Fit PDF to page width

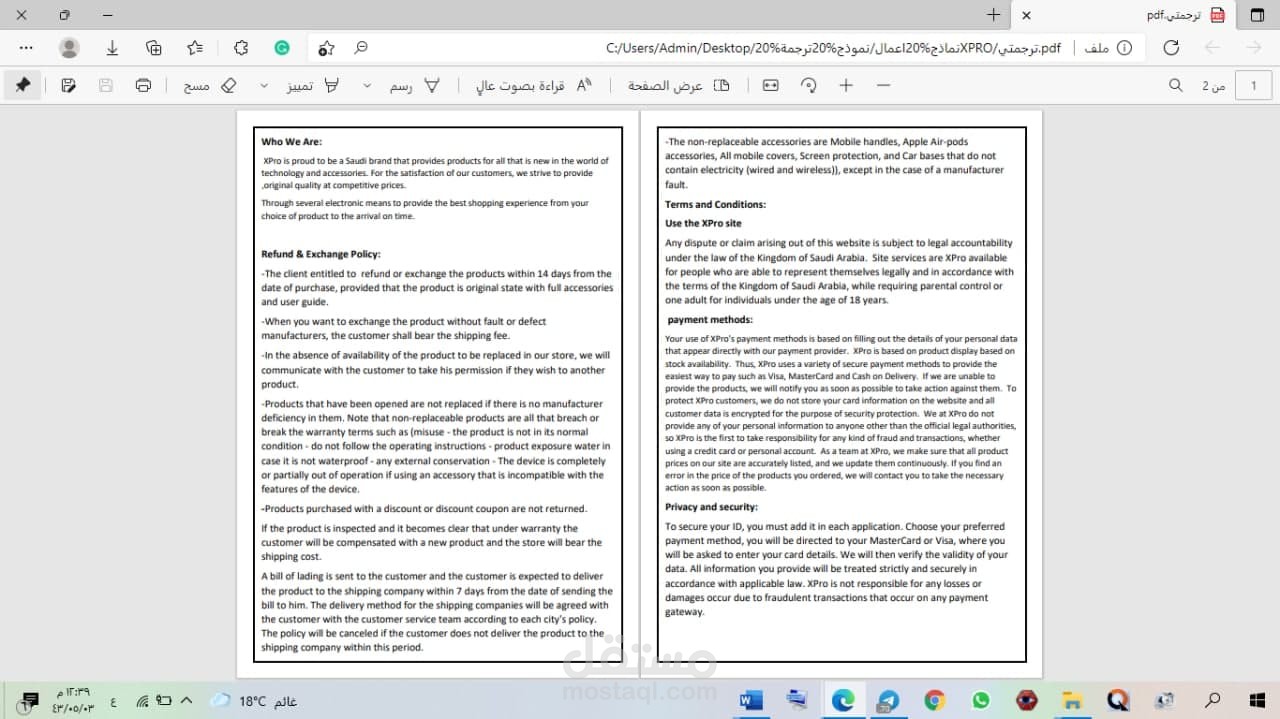click(x=771, y=86)
